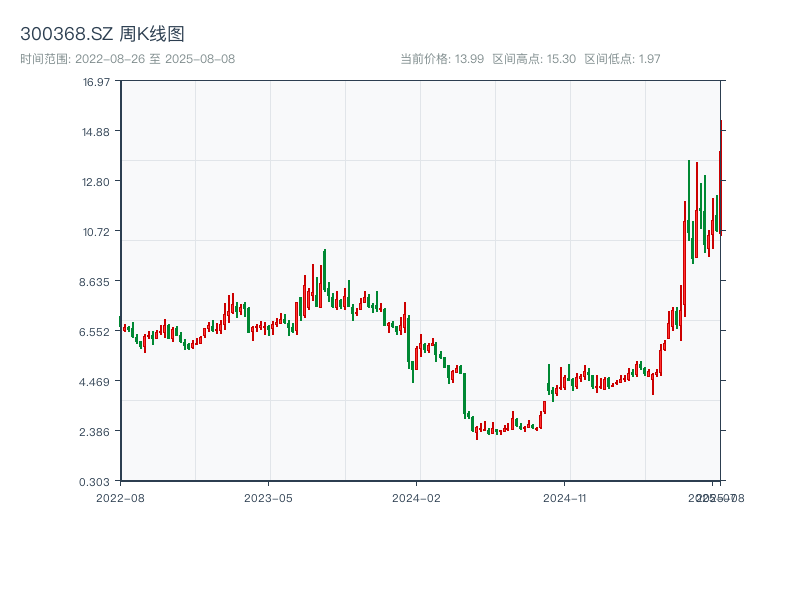Viewport: 800px width, 600px height.
Task: Select the 12.80 y-axis tick label
Action: [x=96, y=182]
